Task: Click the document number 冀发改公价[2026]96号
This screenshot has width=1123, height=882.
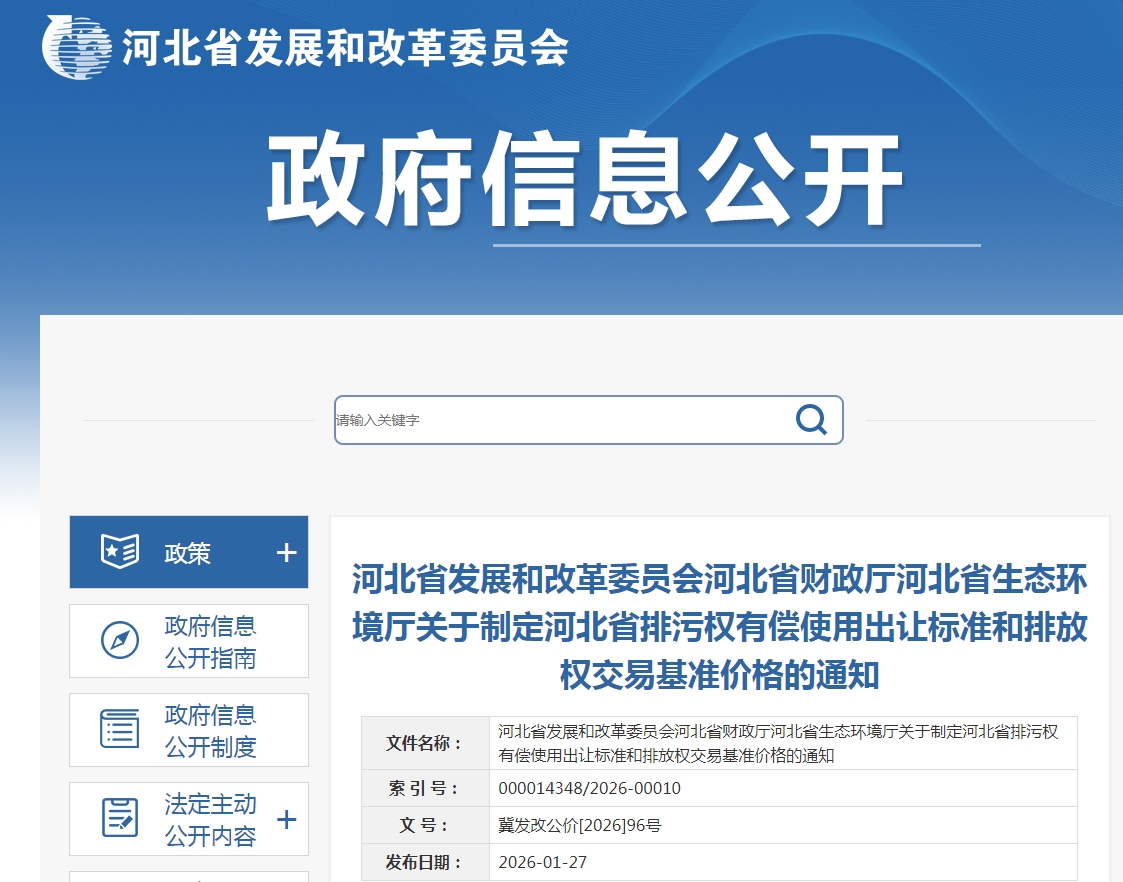Action: pyautogui.click(x=579, y=825)
